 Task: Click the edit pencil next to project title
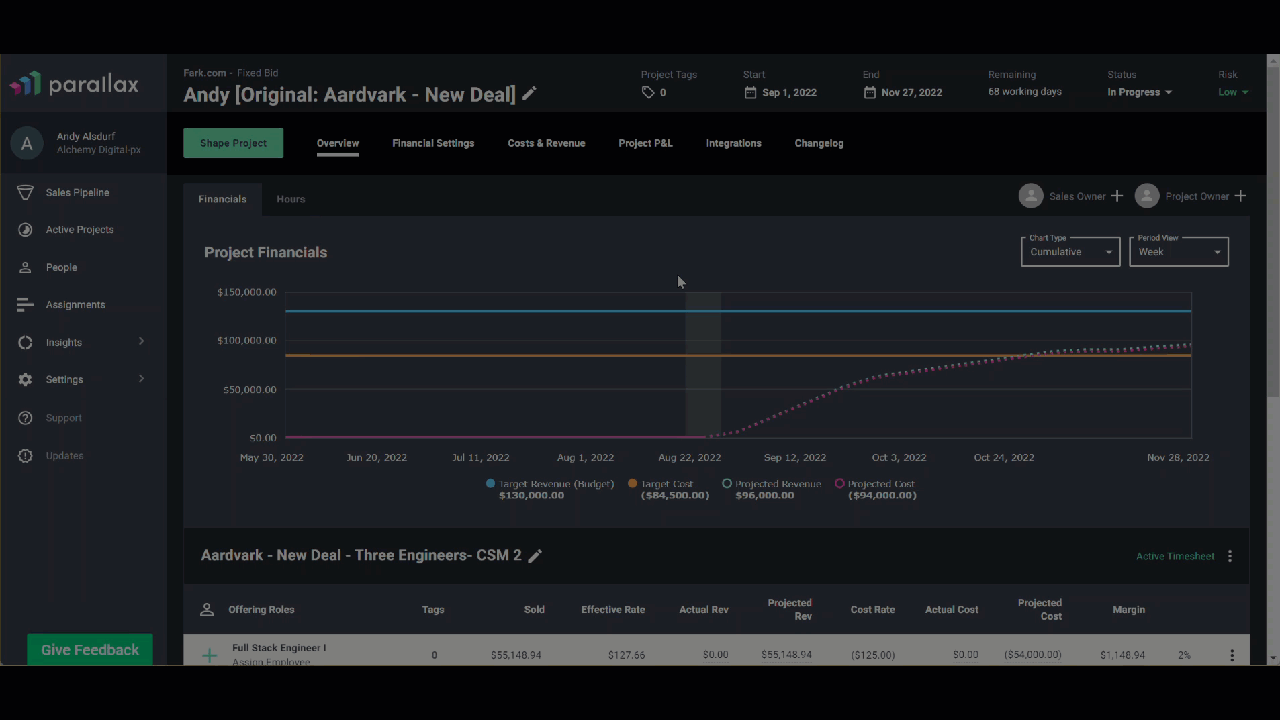pyautogui.click(x=528, y=94)
